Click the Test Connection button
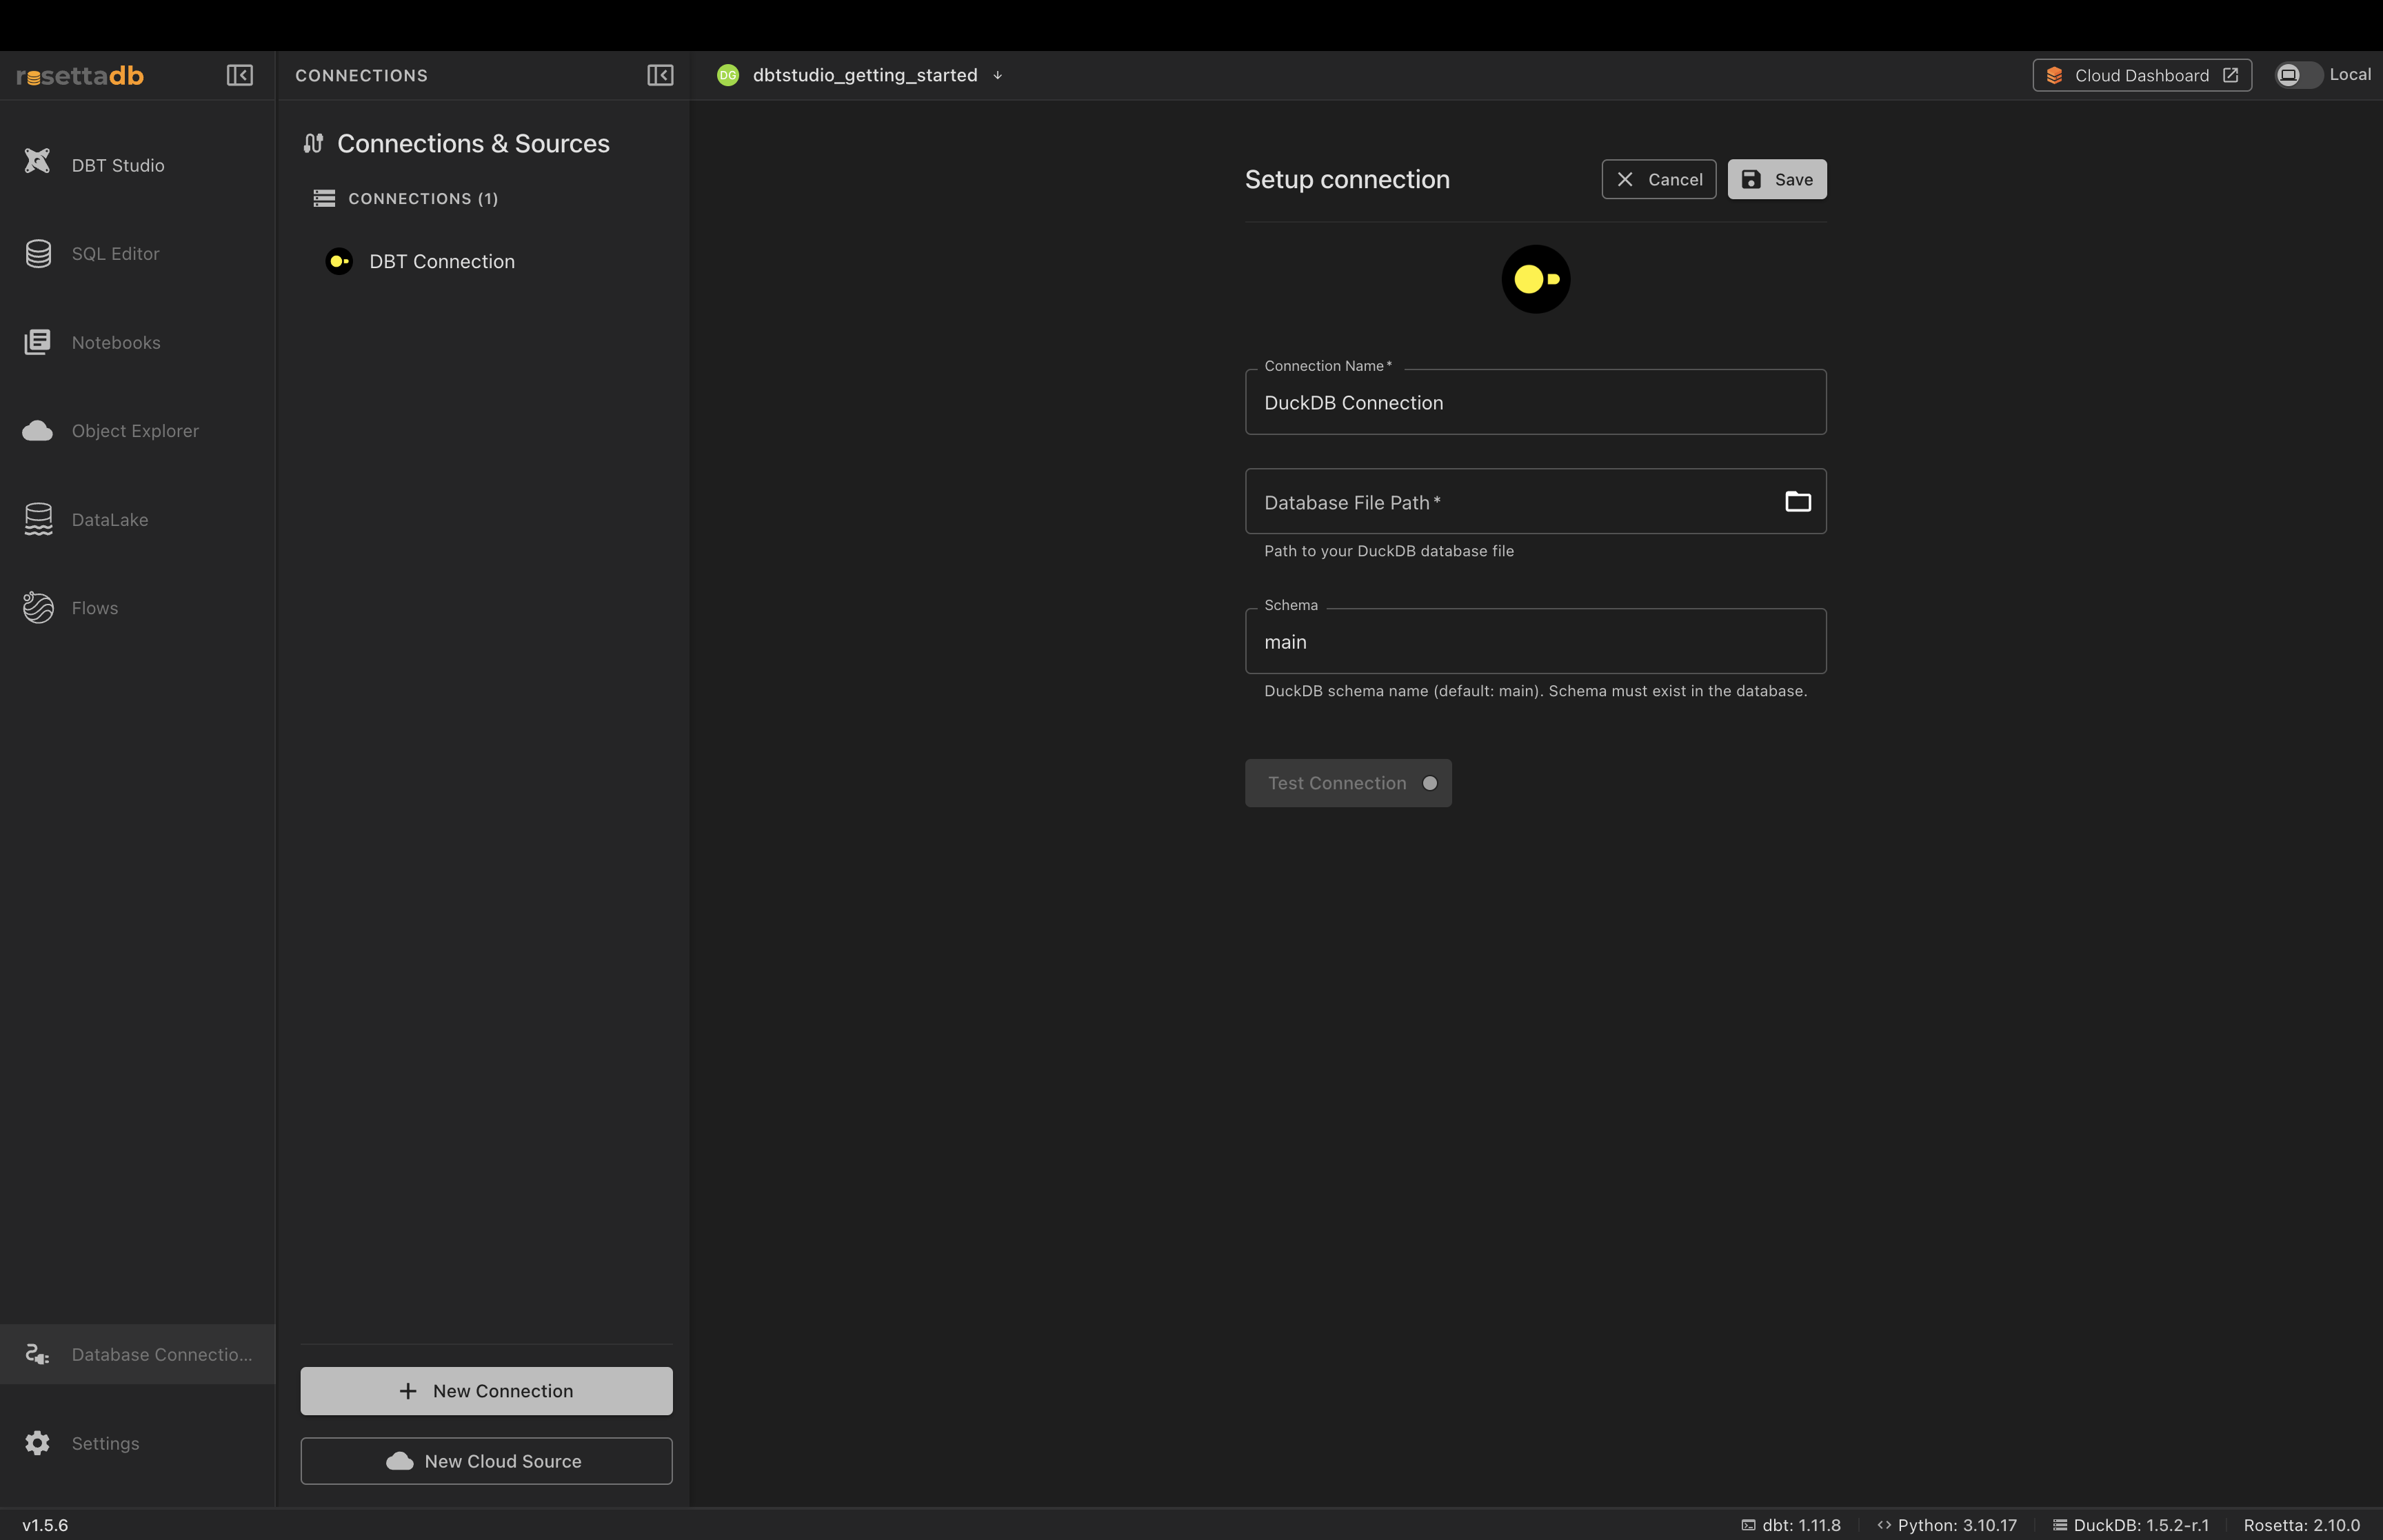 [1348, 783]
